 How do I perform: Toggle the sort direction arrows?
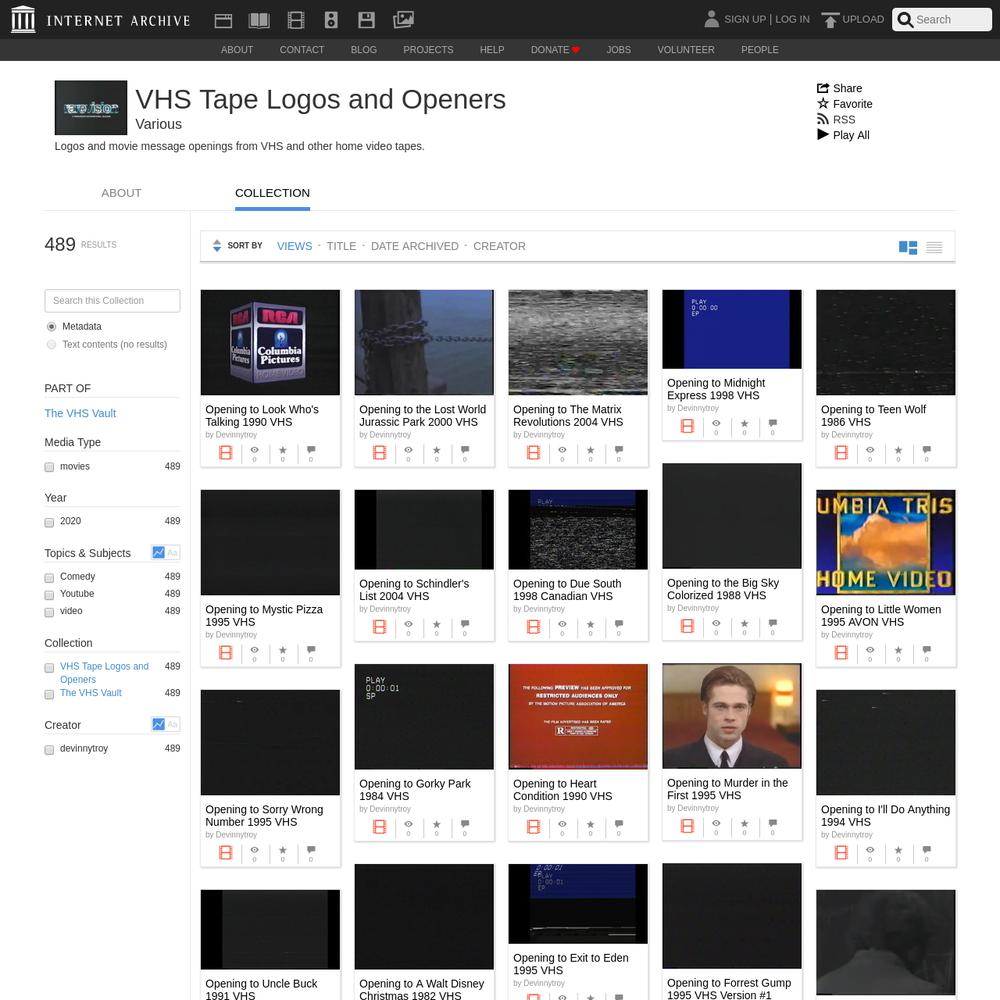[x=217, y=246]
